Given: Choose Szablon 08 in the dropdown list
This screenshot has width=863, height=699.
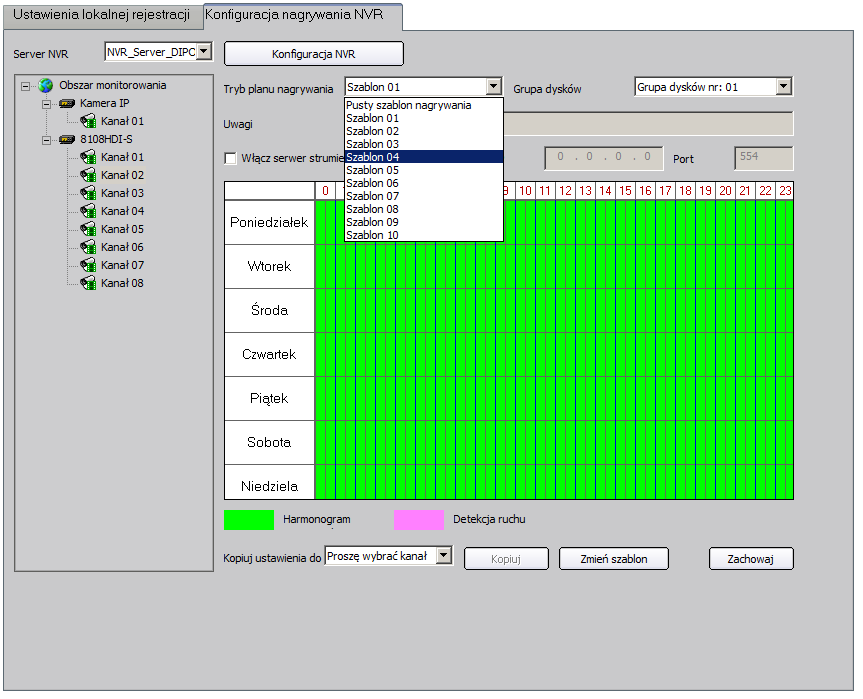Looking at the screenshot, I should pos(424,210).
